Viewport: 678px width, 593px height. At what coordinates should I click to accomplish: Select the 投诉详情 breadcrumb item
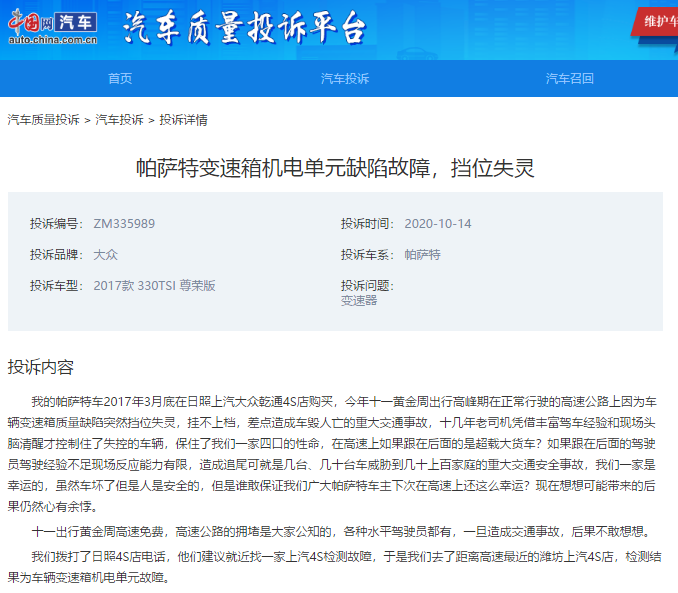(183, 120)
